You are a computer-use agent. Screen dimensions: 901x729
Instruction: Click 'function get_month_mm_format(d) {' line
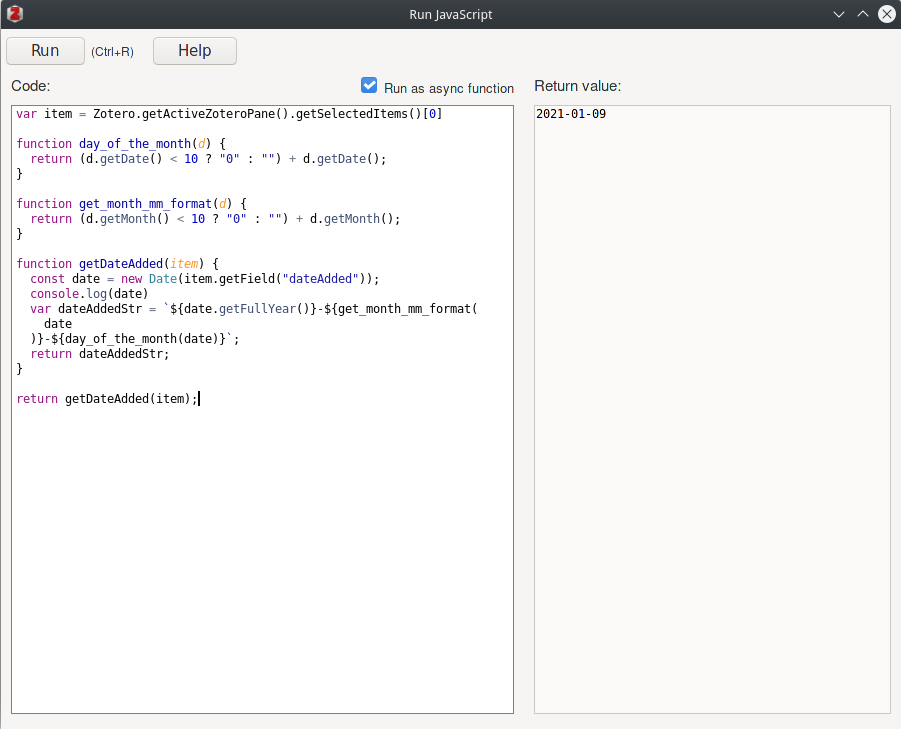coord(132,203)
